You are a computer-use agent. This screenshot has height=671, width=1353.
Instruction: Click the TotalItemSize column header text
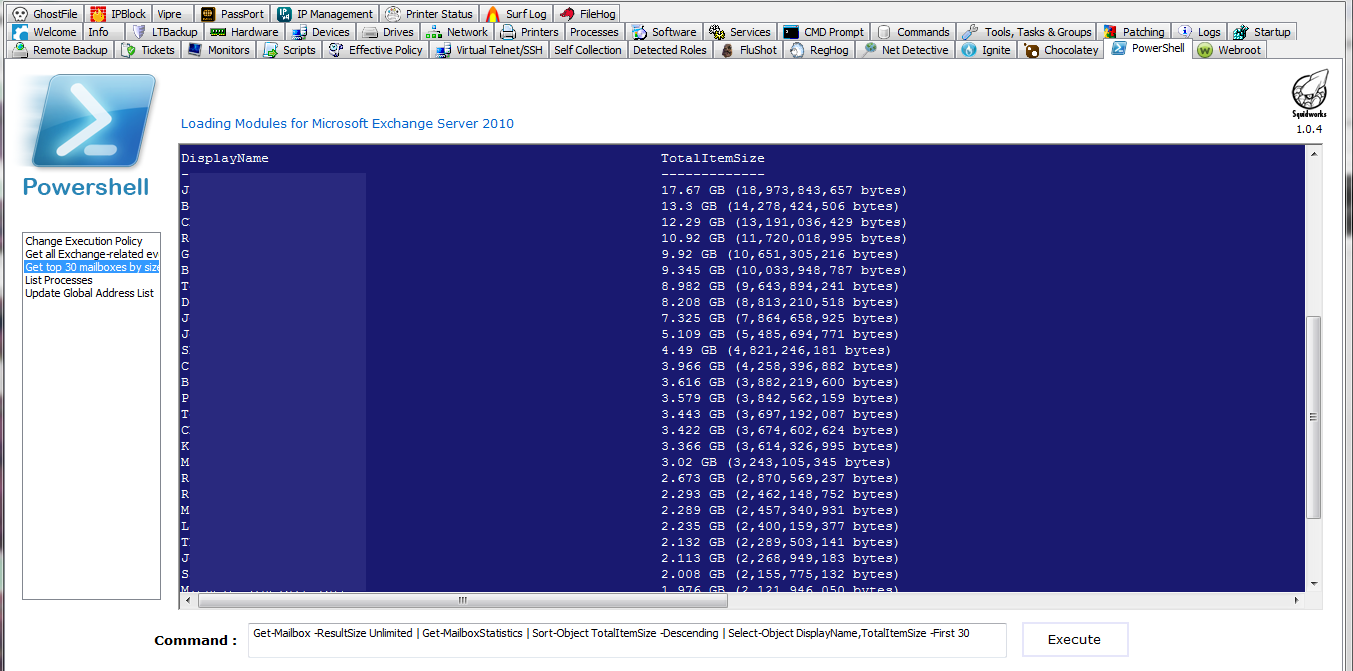pyautogui.click(x=713, y=158)
